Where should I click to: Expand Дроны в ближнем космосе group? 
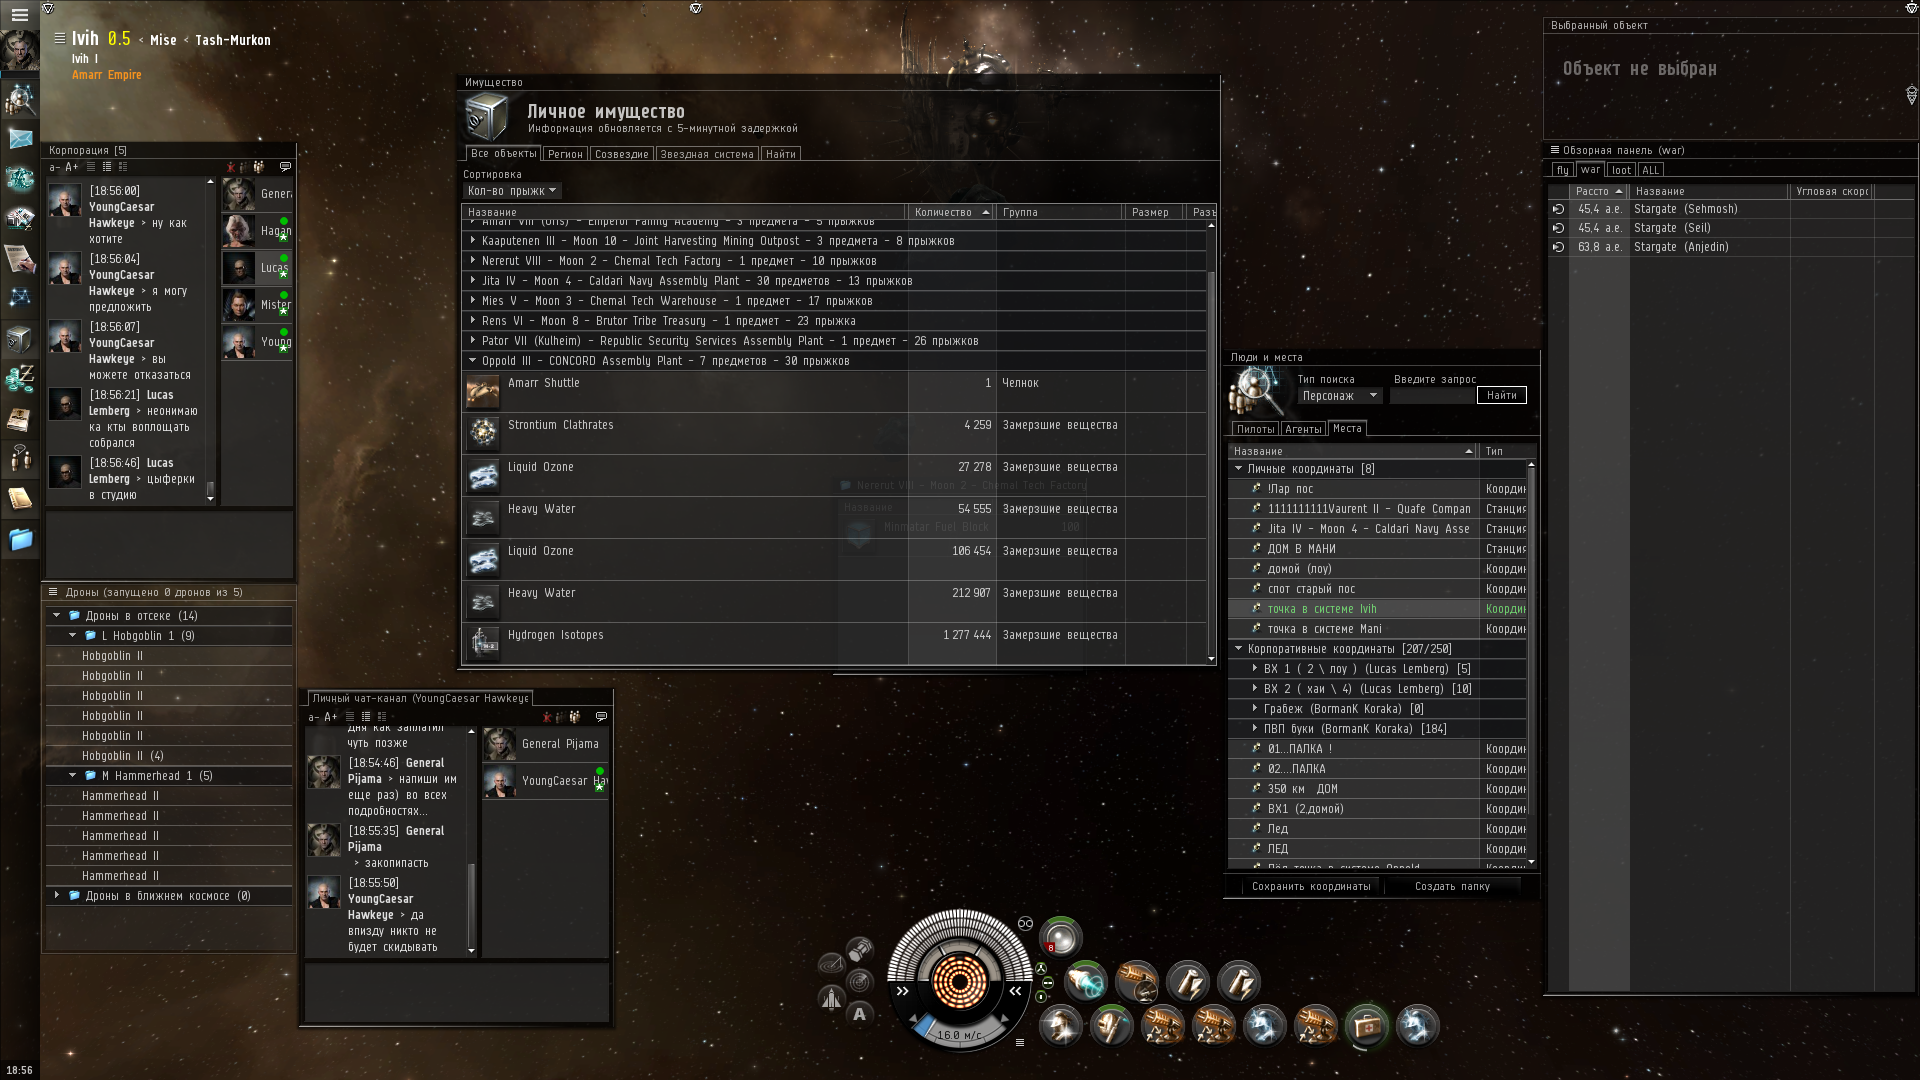coord(56,896)
